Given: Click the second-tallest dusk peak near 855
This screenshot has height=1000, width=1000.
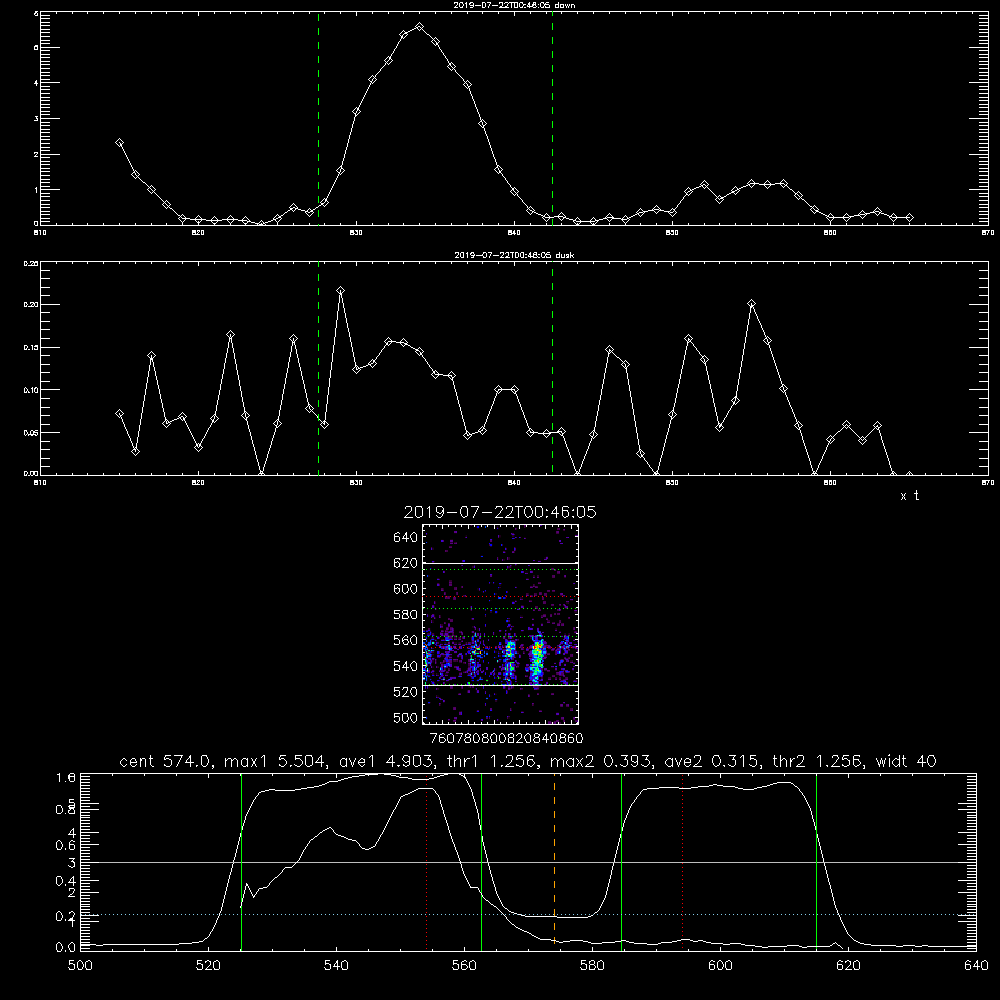Looking at the screenshot, I should pyautogui.click(x=751, y=304).
